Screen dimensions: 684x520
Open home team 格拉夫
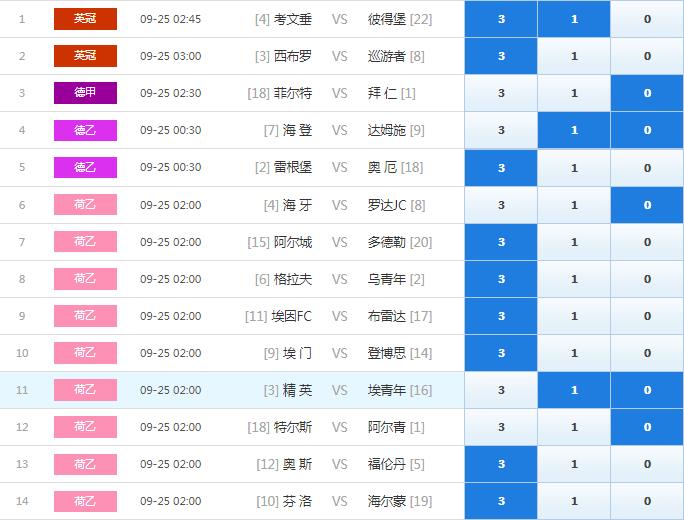coord(292,279)
